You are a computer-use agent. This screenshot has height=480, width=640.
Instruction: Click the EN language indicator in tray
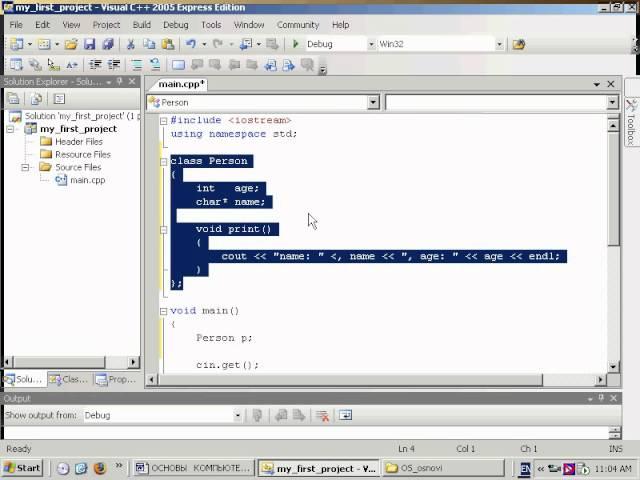[x=525, y=468]
